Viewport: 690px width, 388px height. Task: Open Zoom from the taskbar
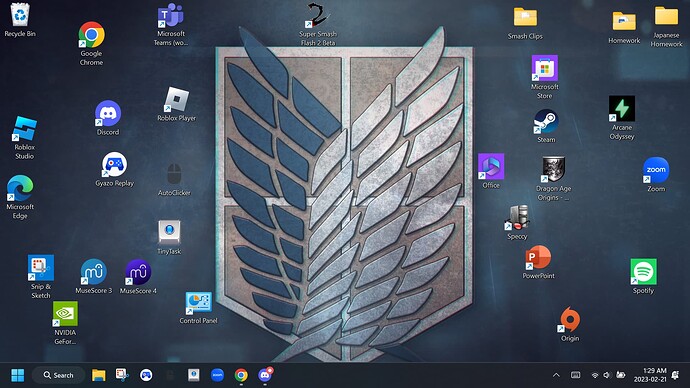click(217, 375)
